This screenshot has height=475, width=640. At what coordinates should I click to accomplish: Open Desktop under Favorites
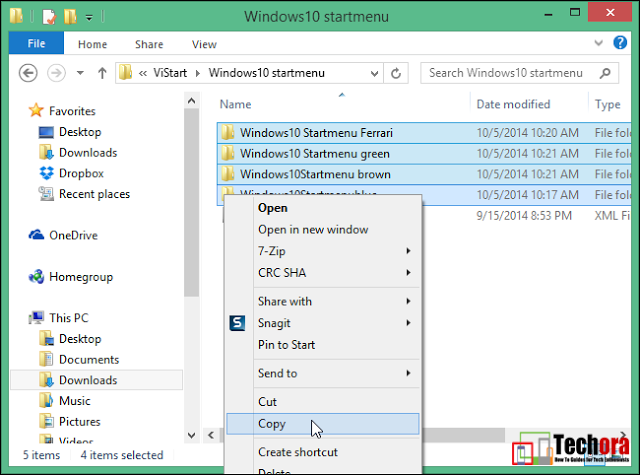pyautogui.click(x=80, y=132)
